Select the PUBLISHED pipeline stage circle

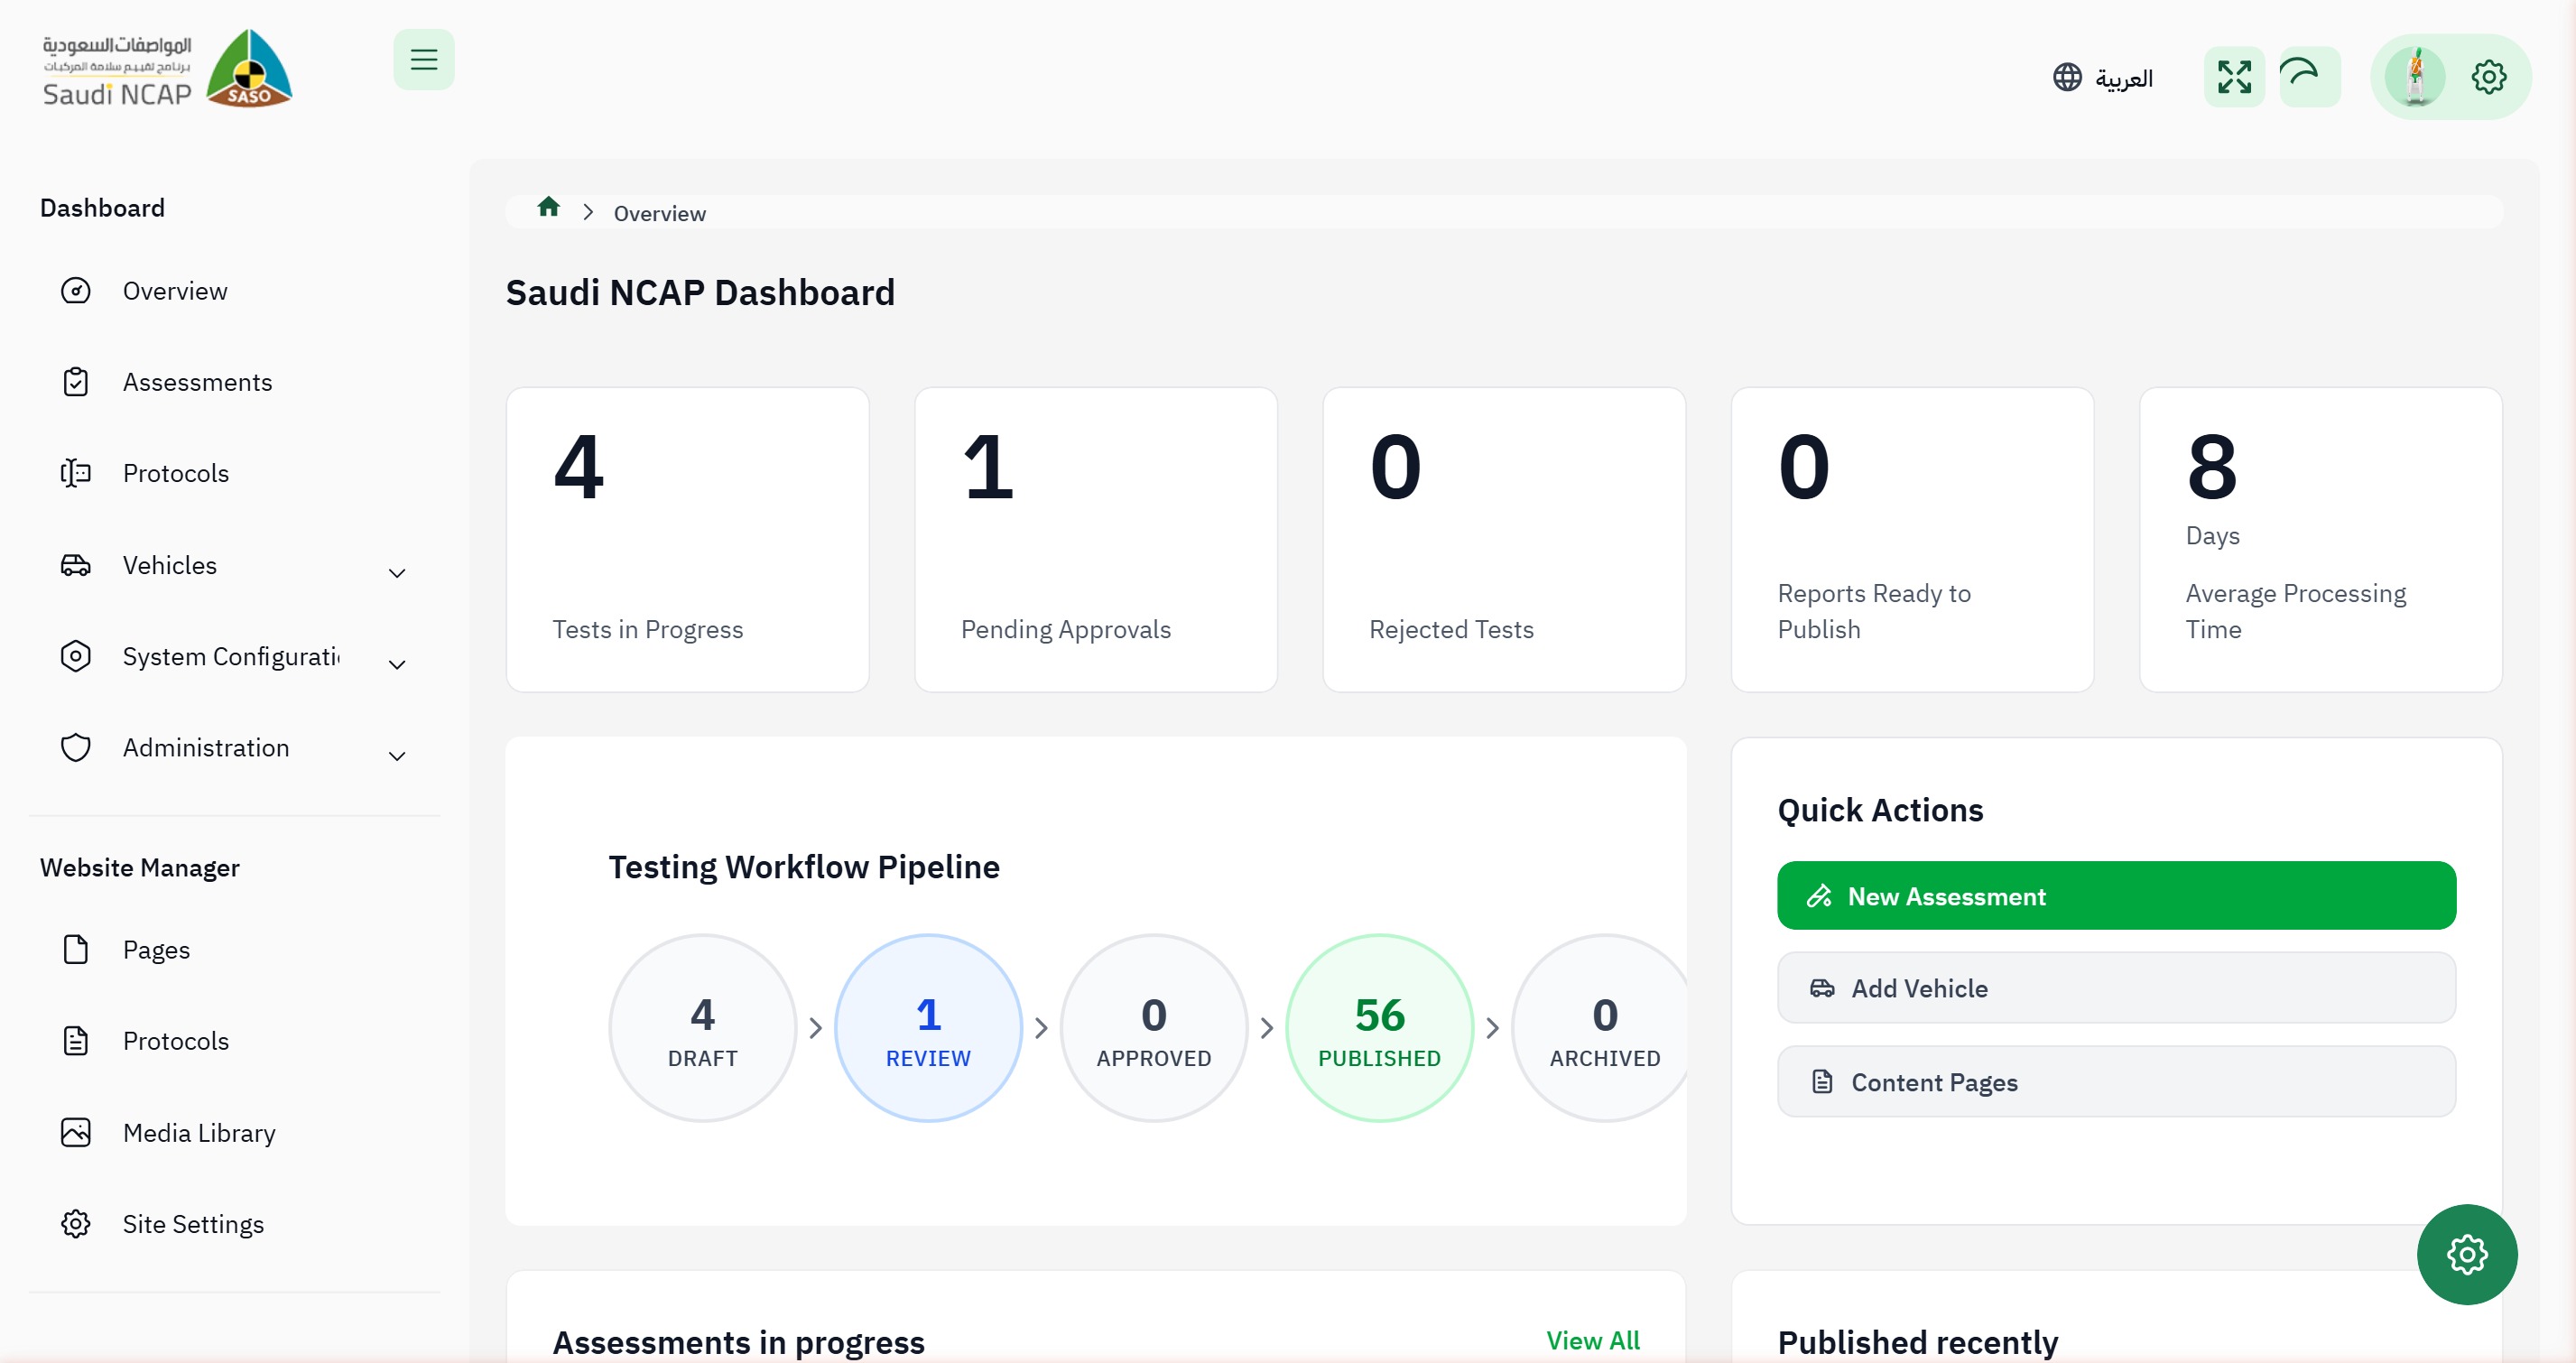[1379, 1028]
